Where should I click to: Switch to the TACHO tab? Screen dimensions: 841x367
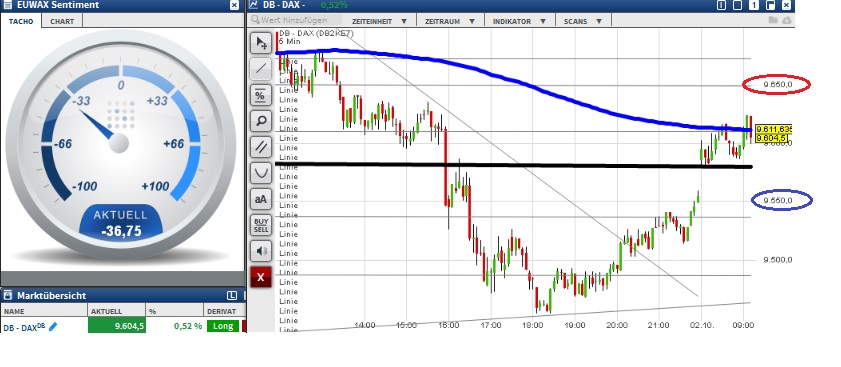click(x=21, y=21)
